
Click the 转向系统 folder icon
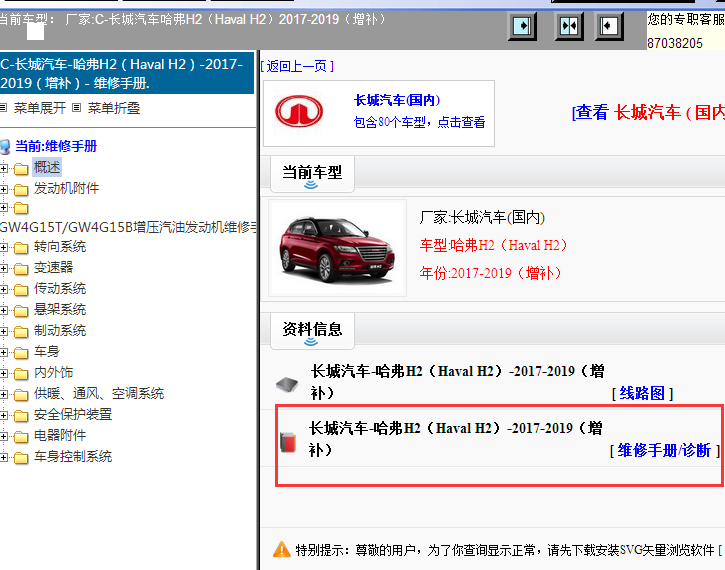pos(21,248)
